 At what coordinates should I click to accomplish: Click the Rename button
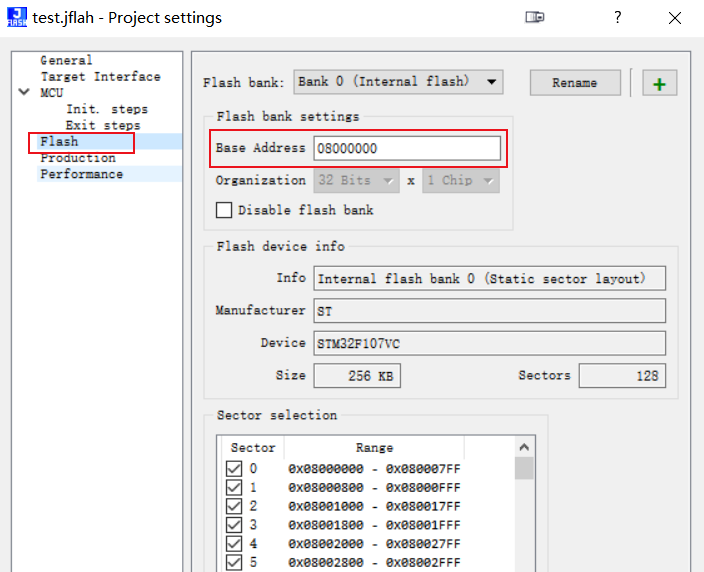[575, 83]
